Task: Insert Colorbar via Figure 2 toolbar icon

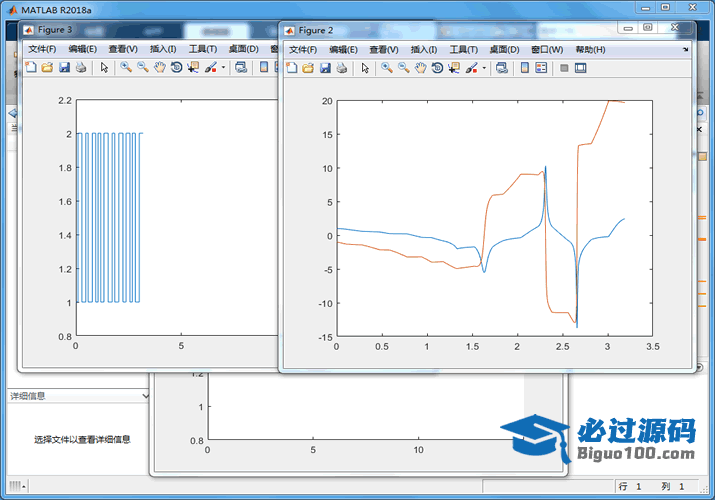Action: click(x=525, y=68)
